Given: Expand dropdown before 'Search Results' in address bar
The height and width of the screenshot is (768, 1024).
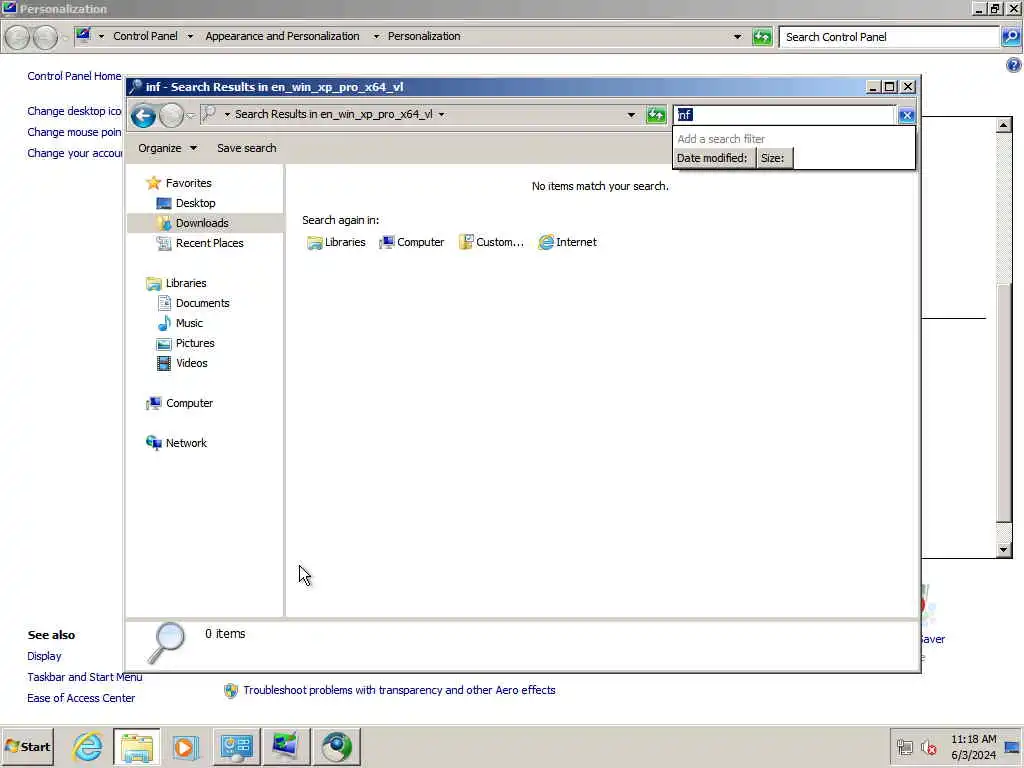Looking at the screenshot, I should (x=227, y=115).
